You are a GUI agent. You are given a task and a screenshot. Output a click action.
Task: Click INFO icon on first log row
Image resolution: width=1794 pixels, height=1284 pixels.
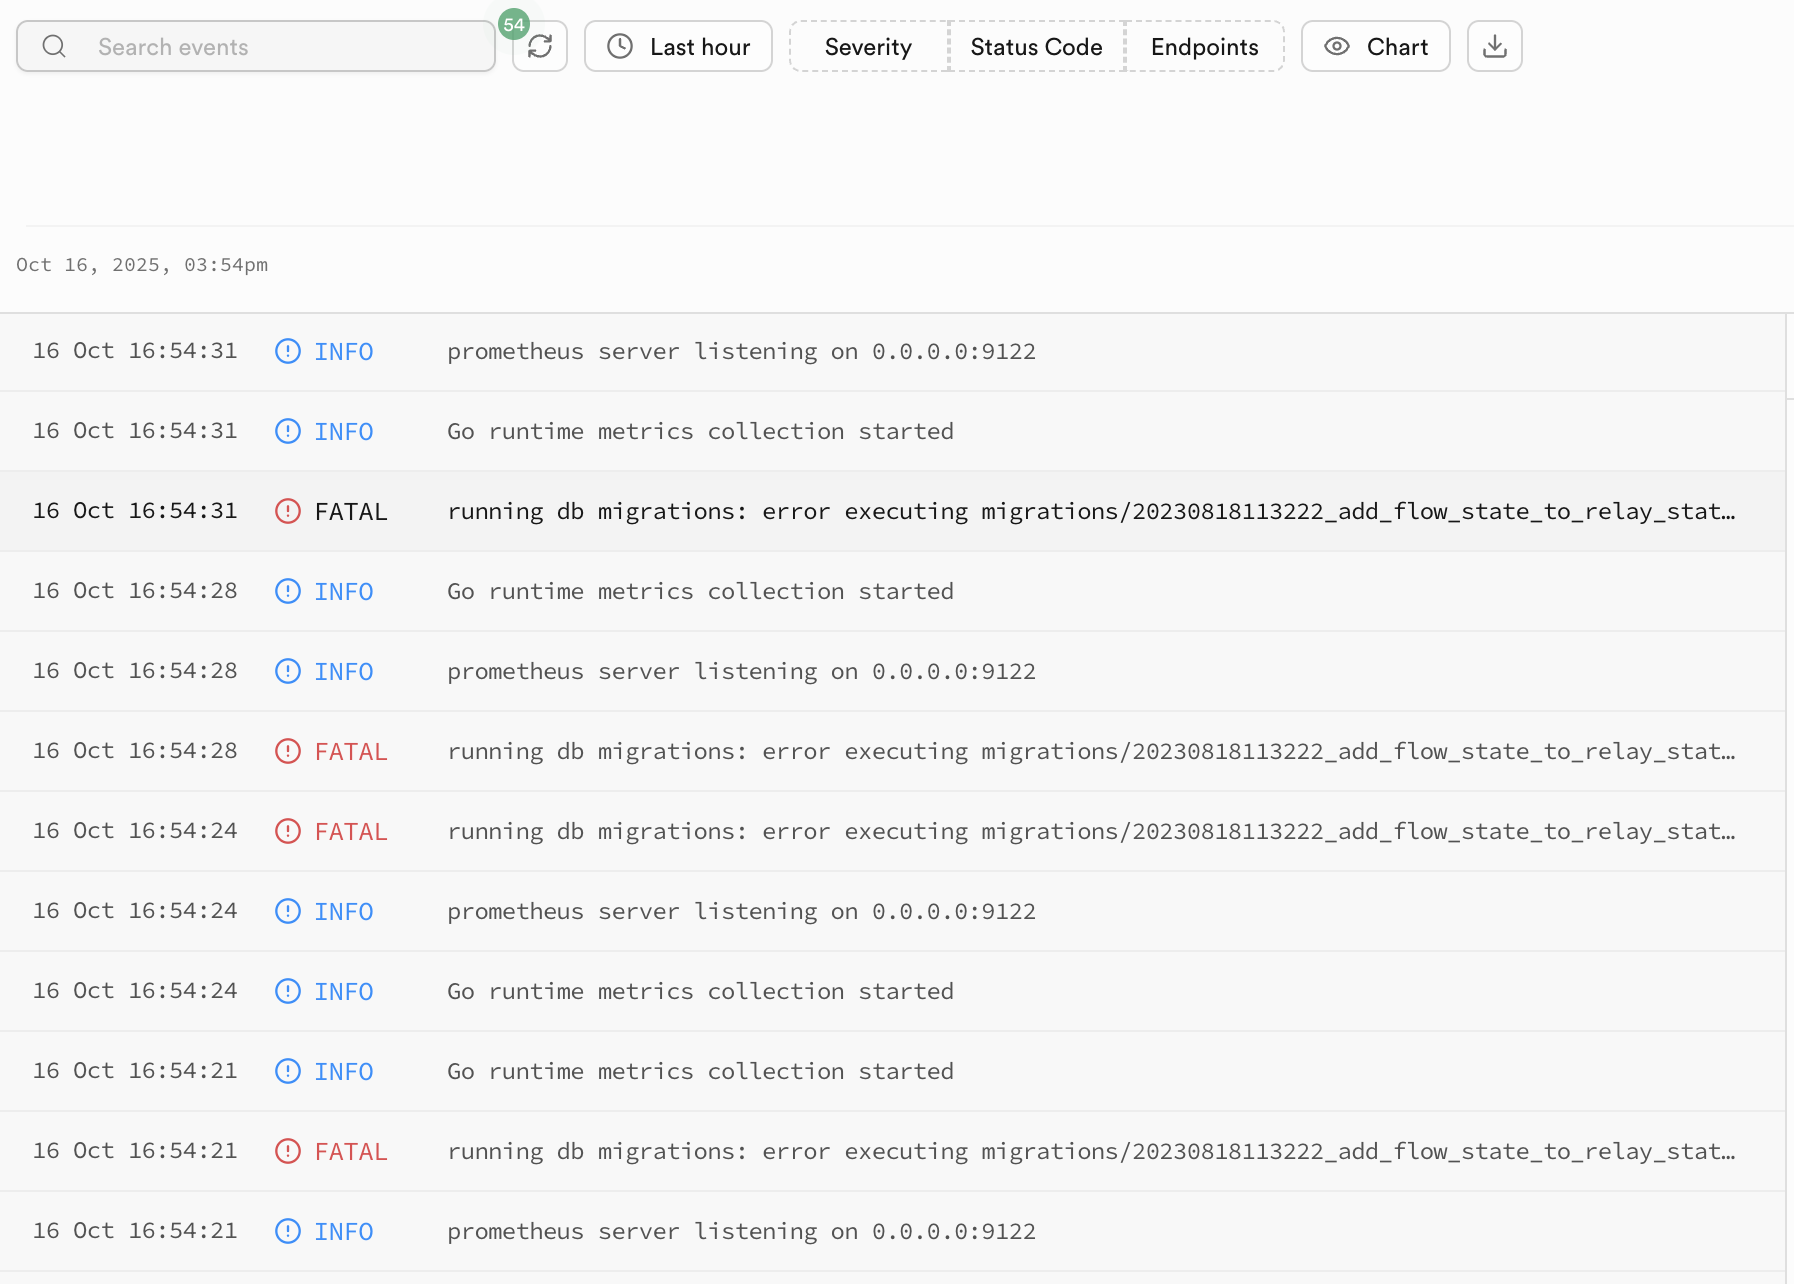click(288, 351)
